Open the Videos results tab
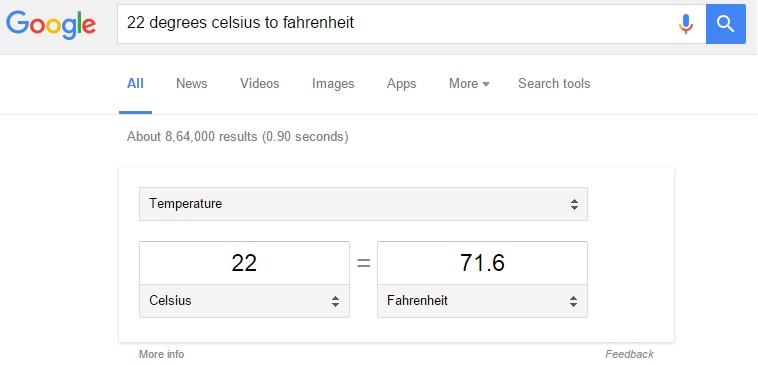758x365 pixels. (x=260, y=84)
